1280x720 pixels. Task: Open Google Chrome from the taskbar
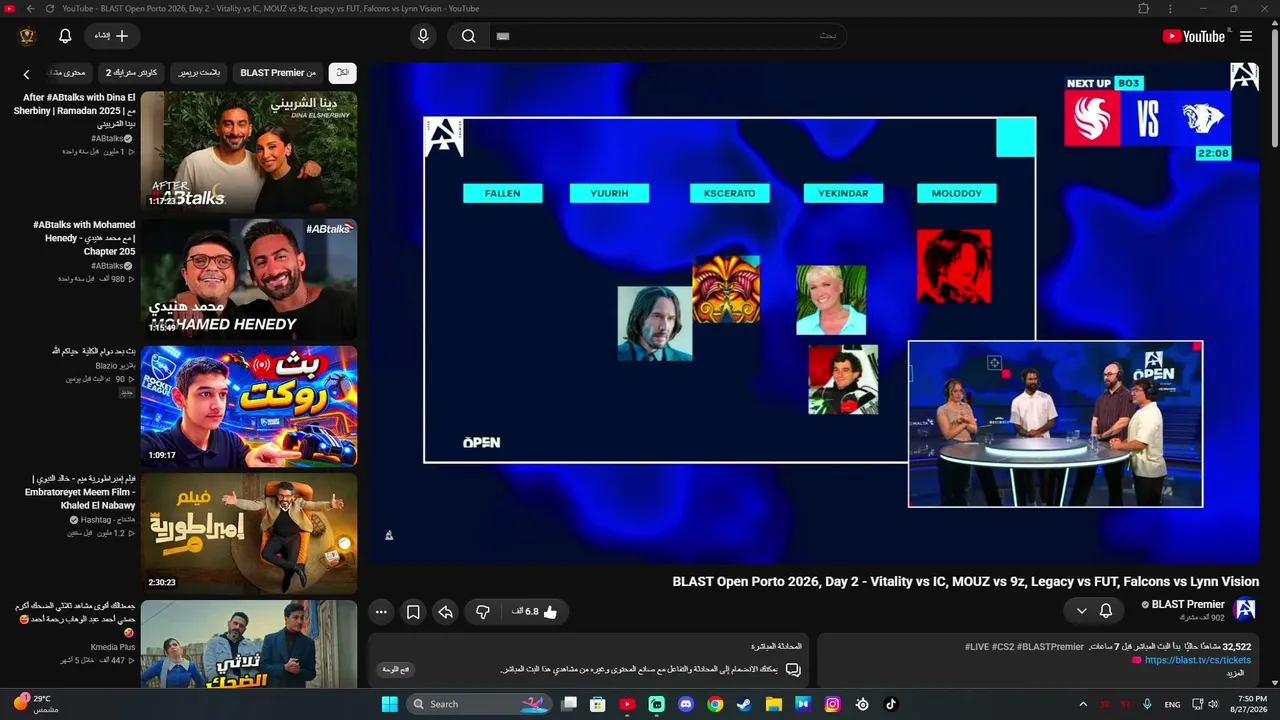click(715, 704)
